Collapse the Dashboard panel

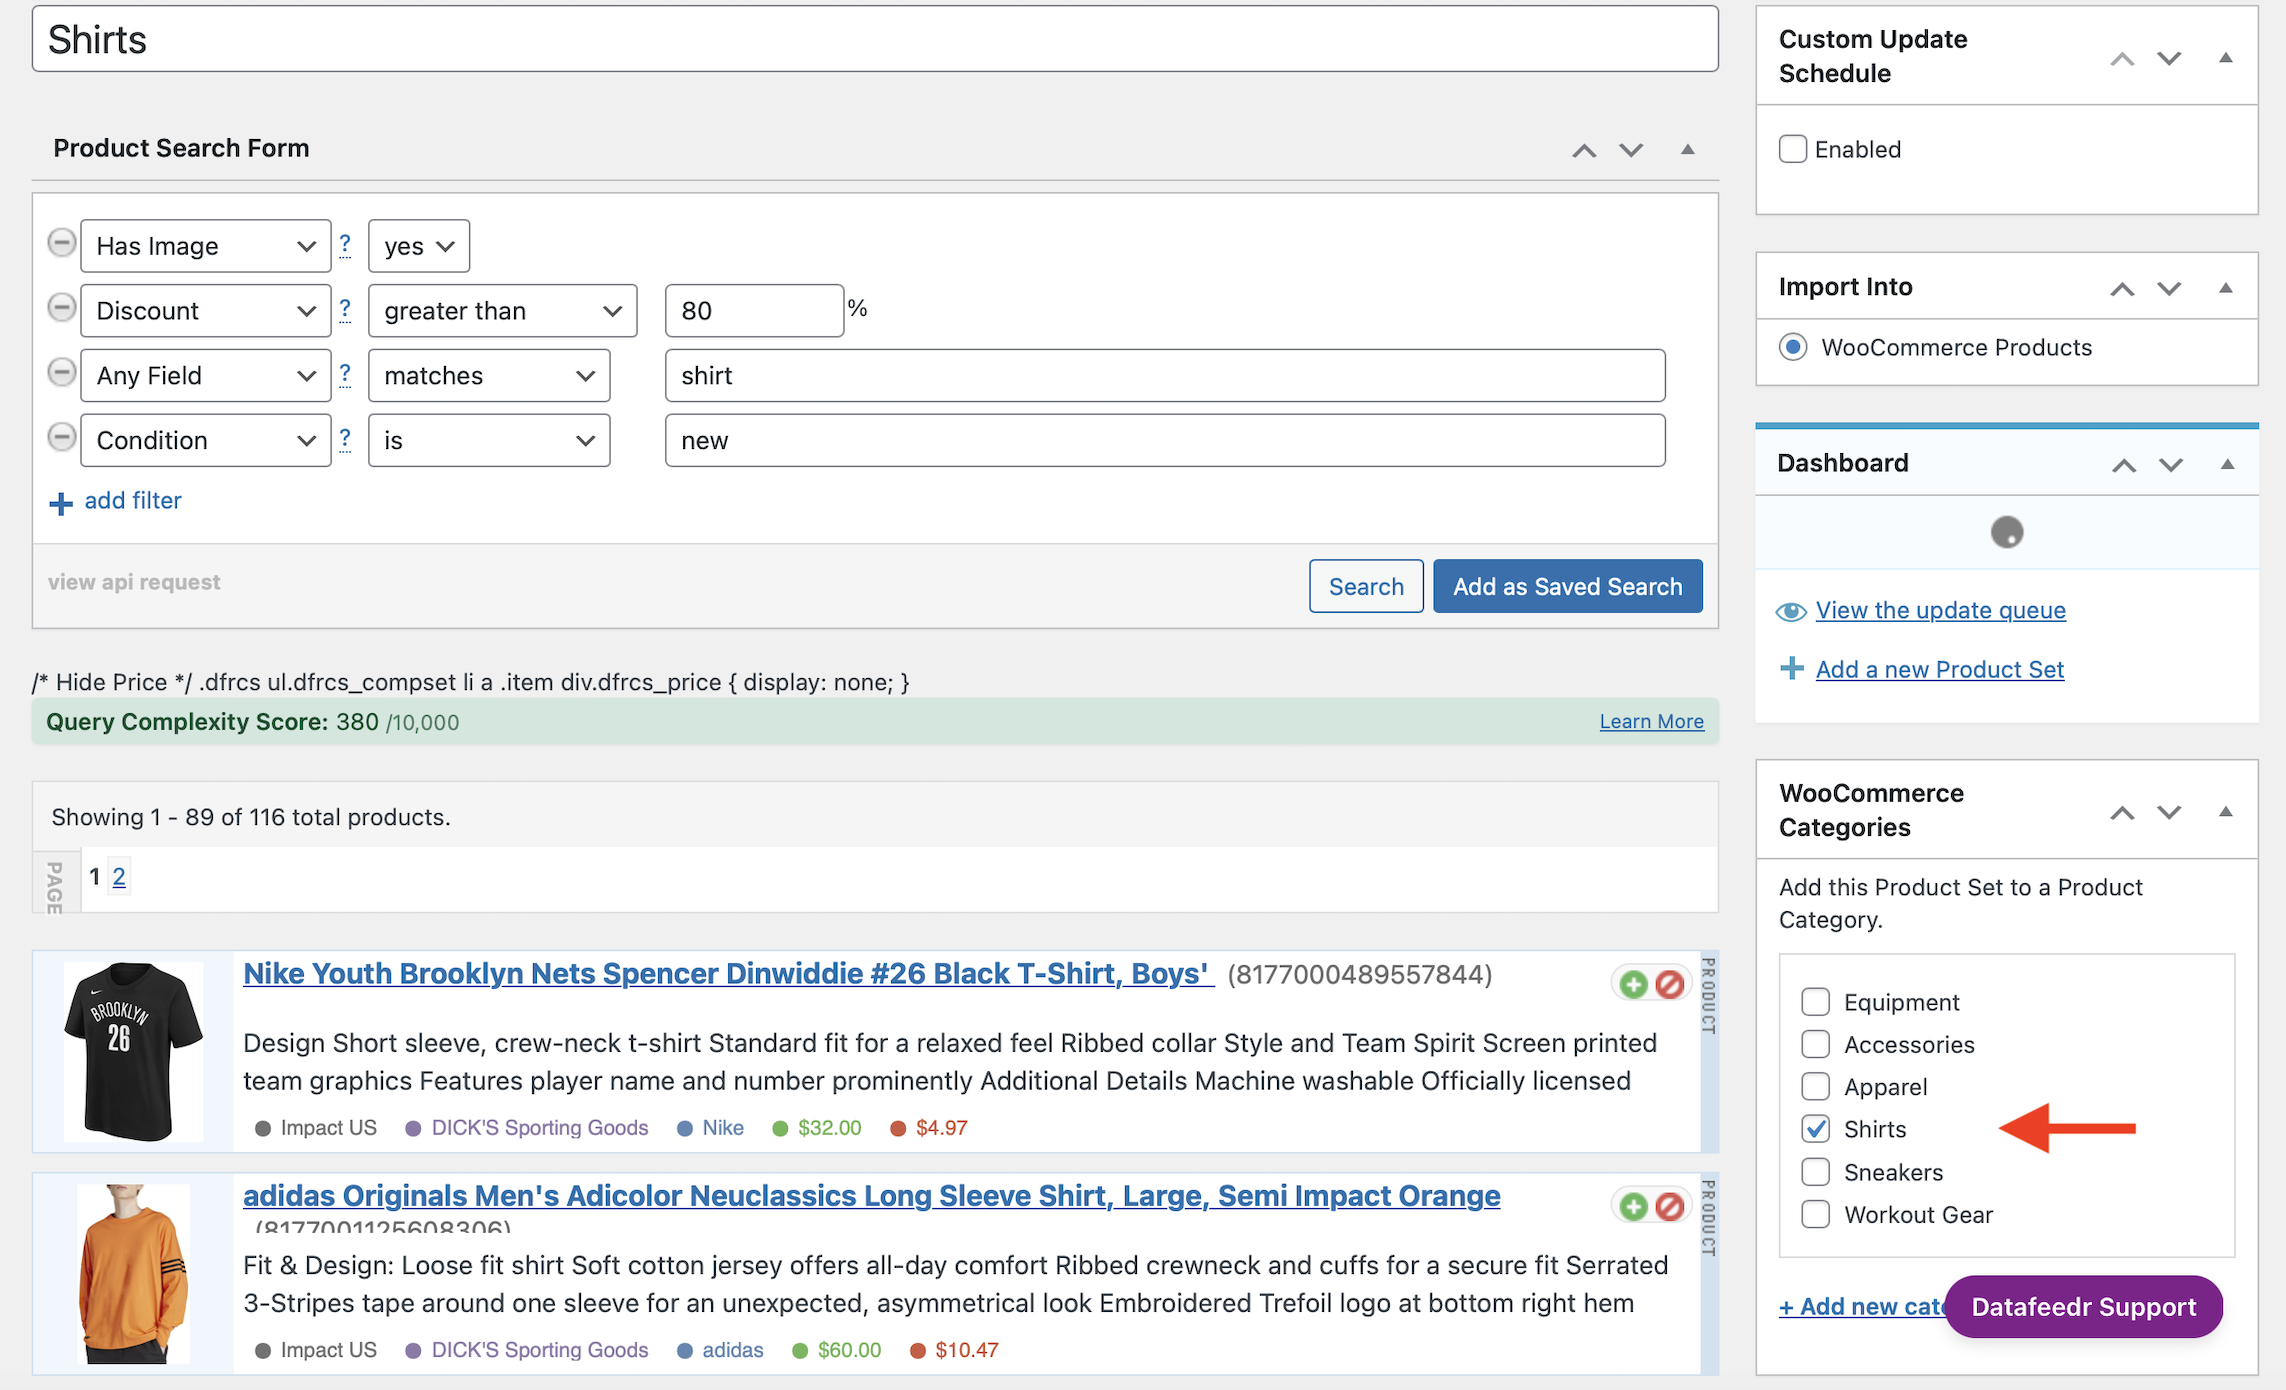pyautogui.click(x=2228, y=464)
